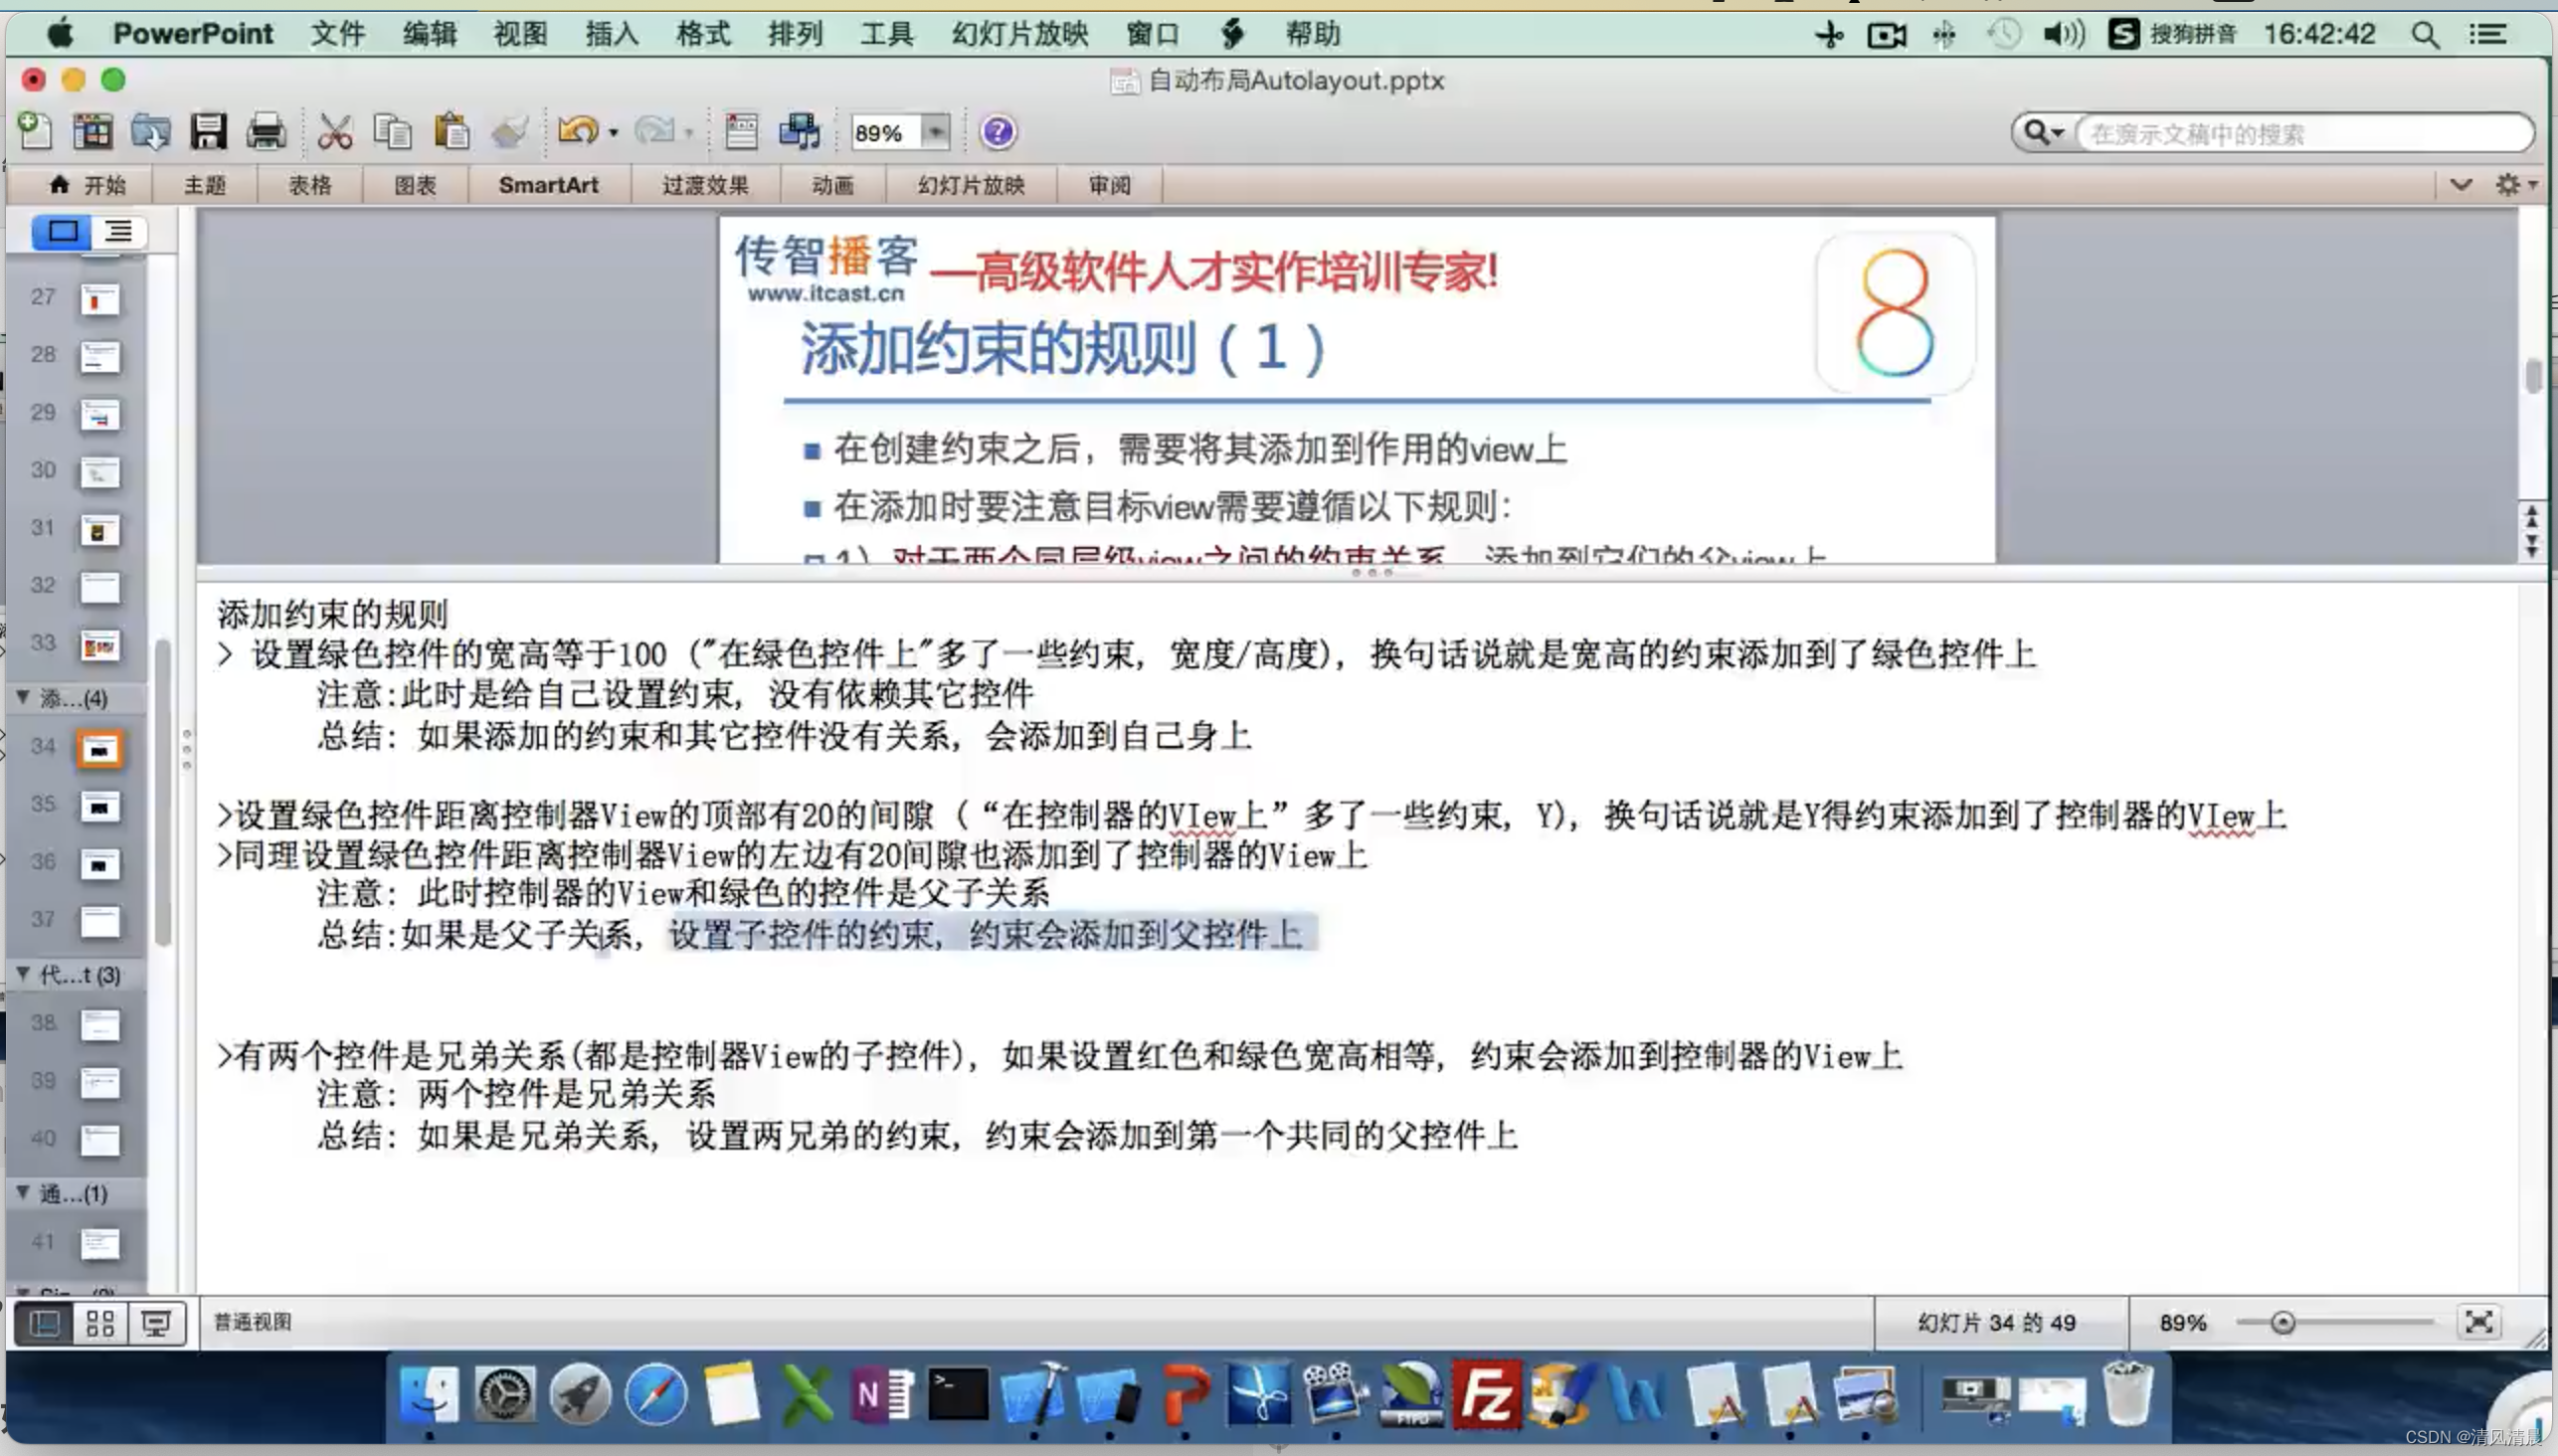
Task: Open the 插入 menu
Action: pos(611,34)
